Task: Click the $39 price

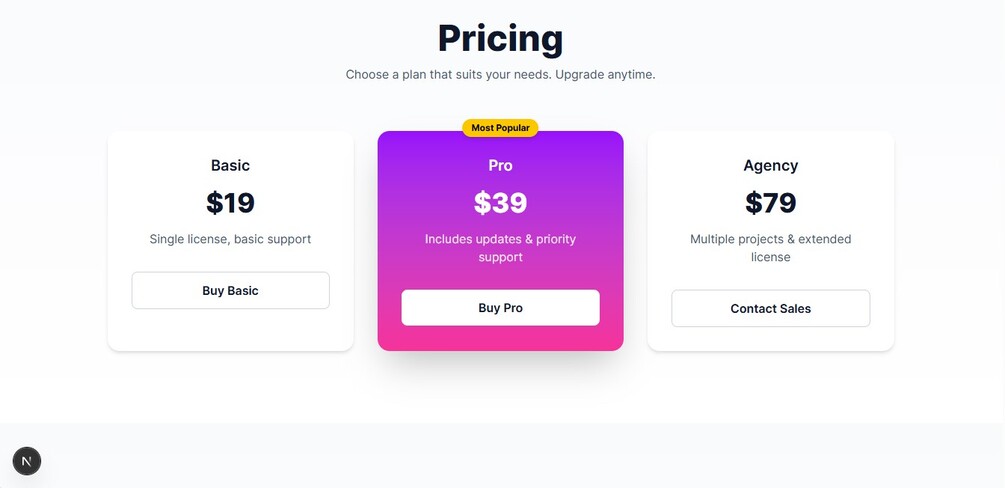Action: pos(500,203)
